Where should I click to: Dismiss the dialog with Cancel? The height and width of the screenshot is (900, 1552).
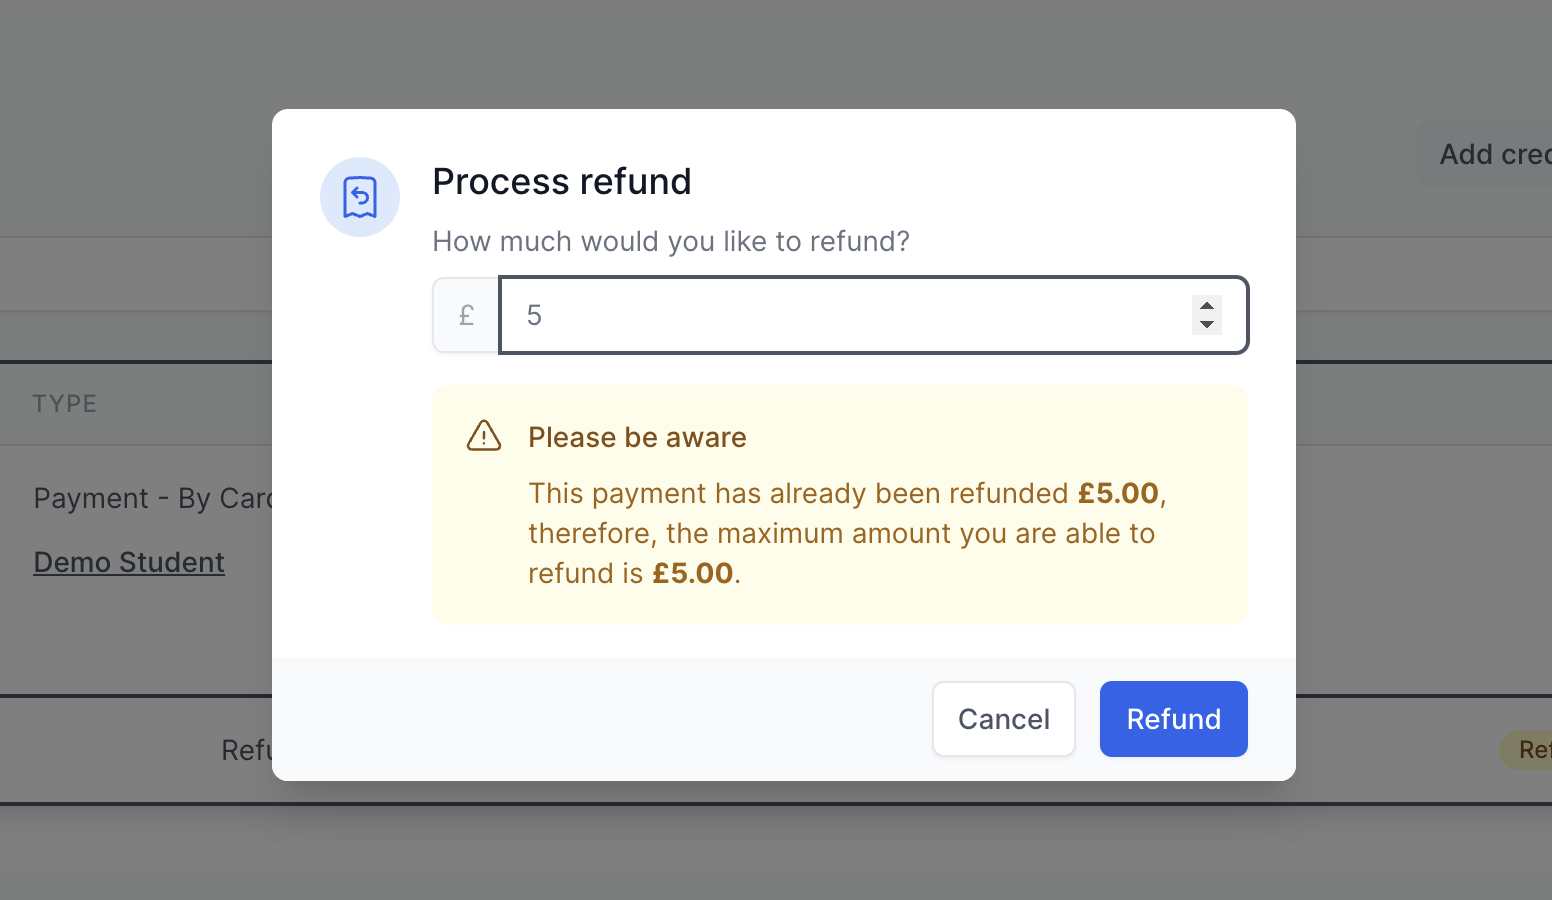pyautogui.click(x=1003, y=718)
